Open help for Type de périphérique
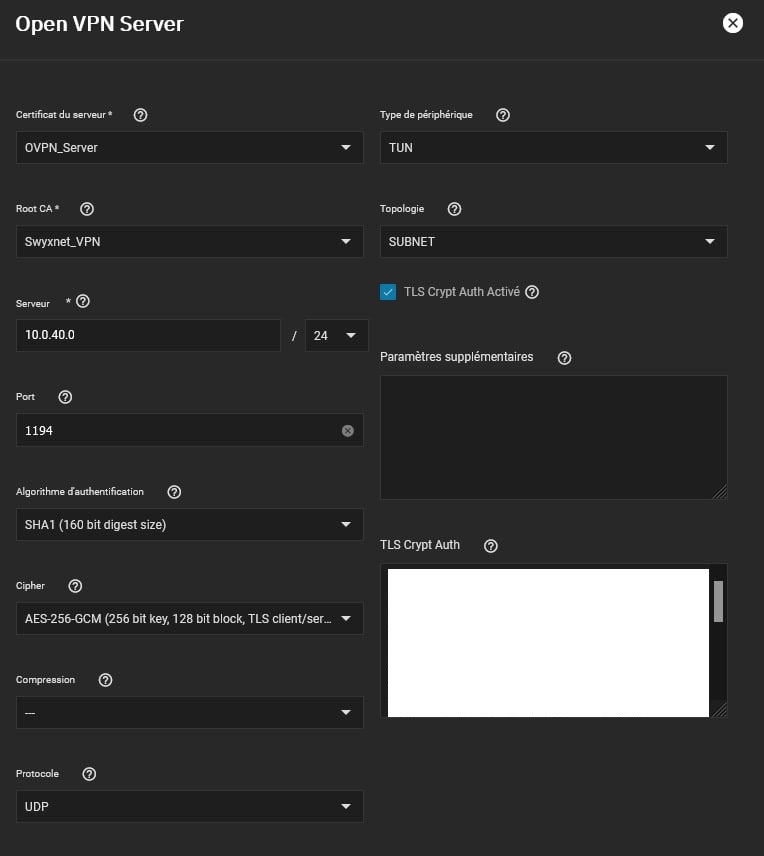This screenshot has width=764, height=856. coord(503,115)
